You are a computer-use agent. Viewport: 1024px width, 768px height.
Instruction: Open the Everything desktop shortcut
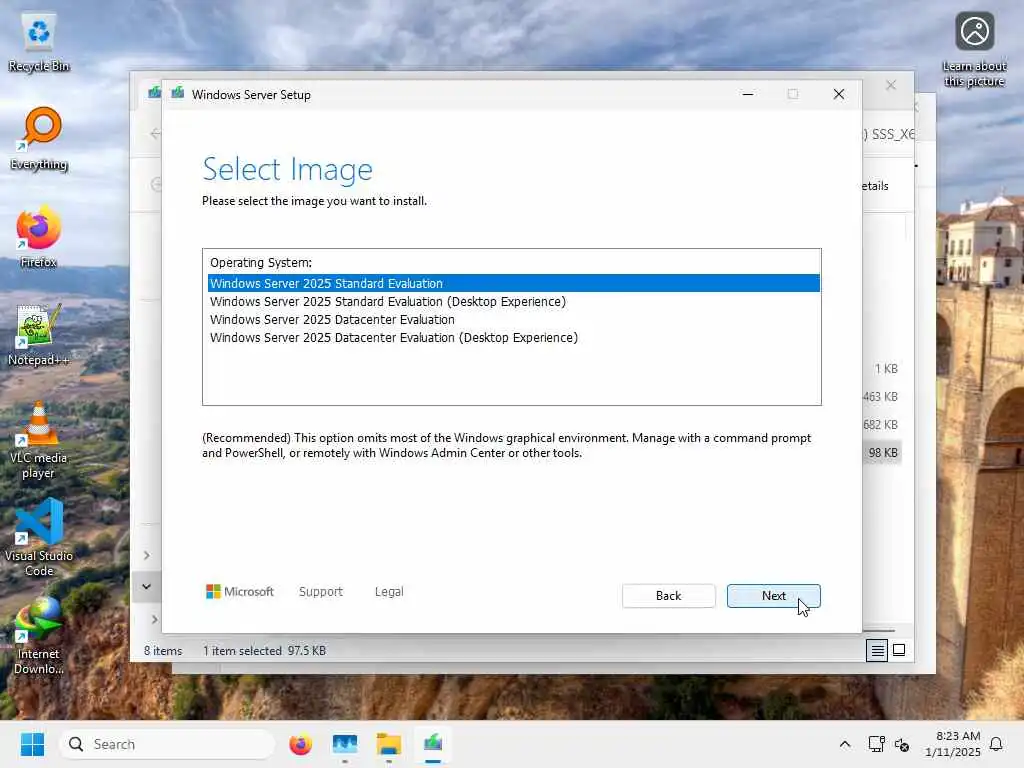[39, 139]
